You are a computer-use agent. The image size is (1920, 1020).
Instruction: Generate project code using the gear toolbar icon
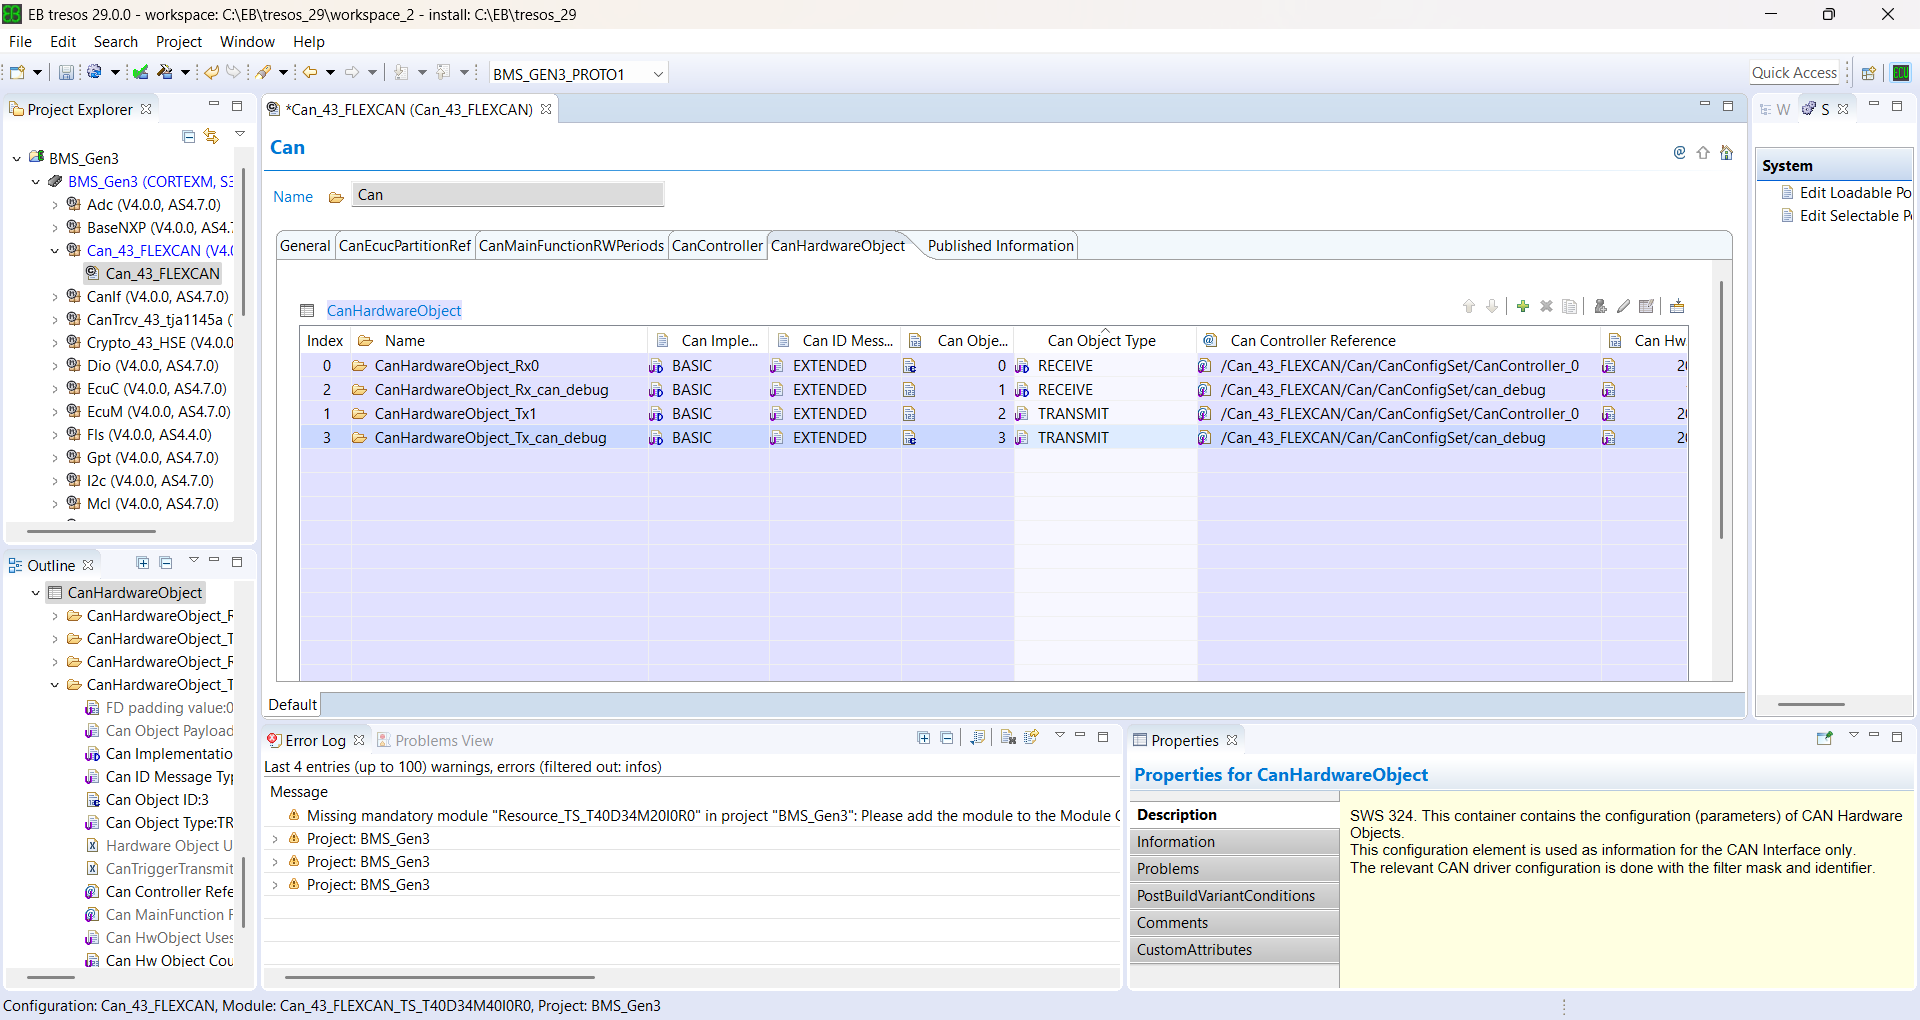[96, 72]
